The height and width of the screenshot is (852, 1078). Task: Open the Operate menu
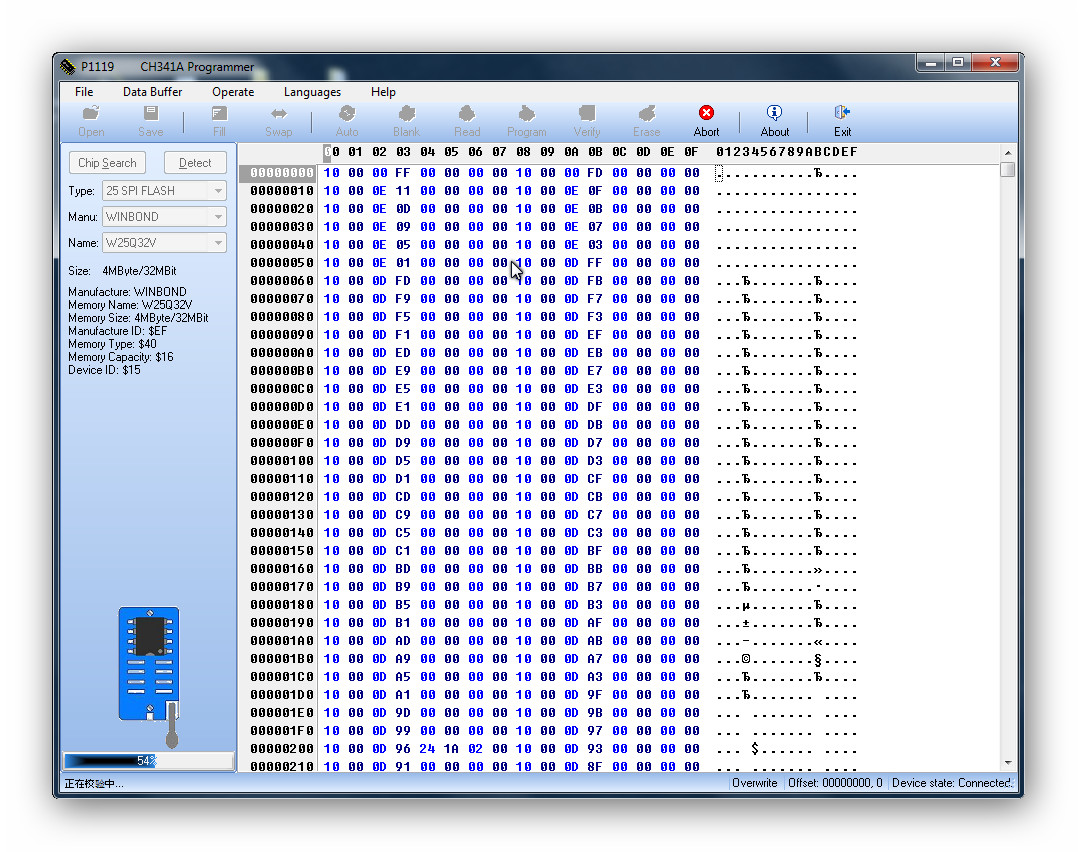click(233, 92)
